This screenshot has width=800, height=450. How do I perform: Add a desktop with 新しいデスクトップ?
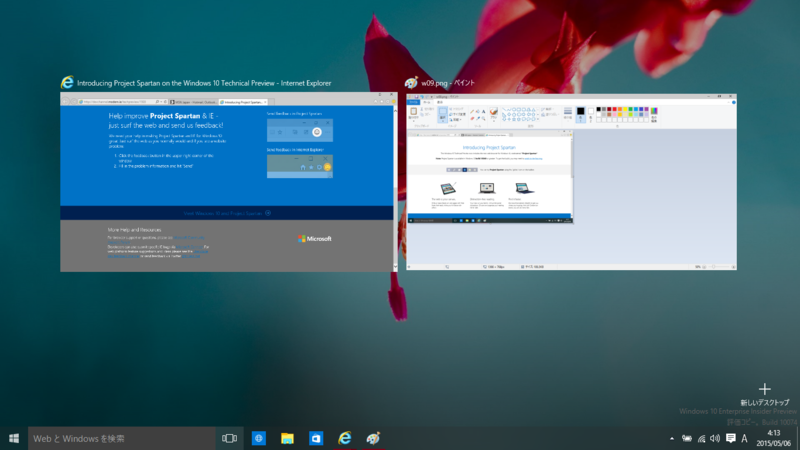(764, 394)
